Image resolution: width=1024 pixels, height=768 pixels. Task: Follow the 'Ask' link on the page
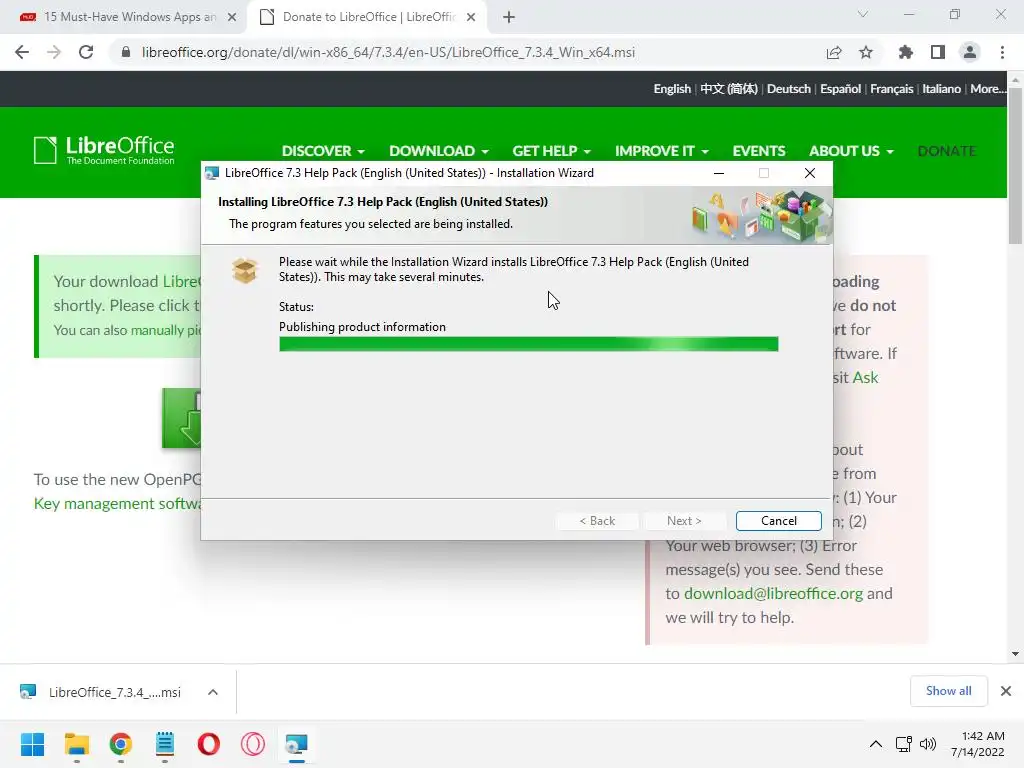tap(865, 377)
